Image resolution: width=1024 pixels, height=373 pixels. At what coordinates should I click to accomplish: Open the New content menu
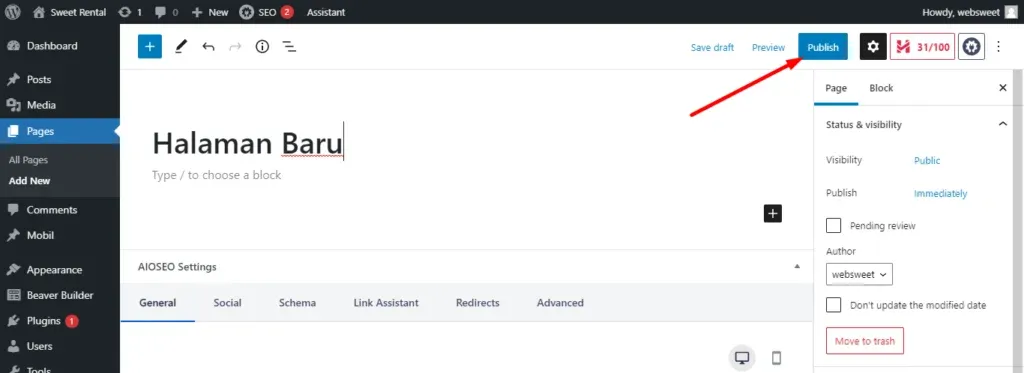(x=210, y=12)
